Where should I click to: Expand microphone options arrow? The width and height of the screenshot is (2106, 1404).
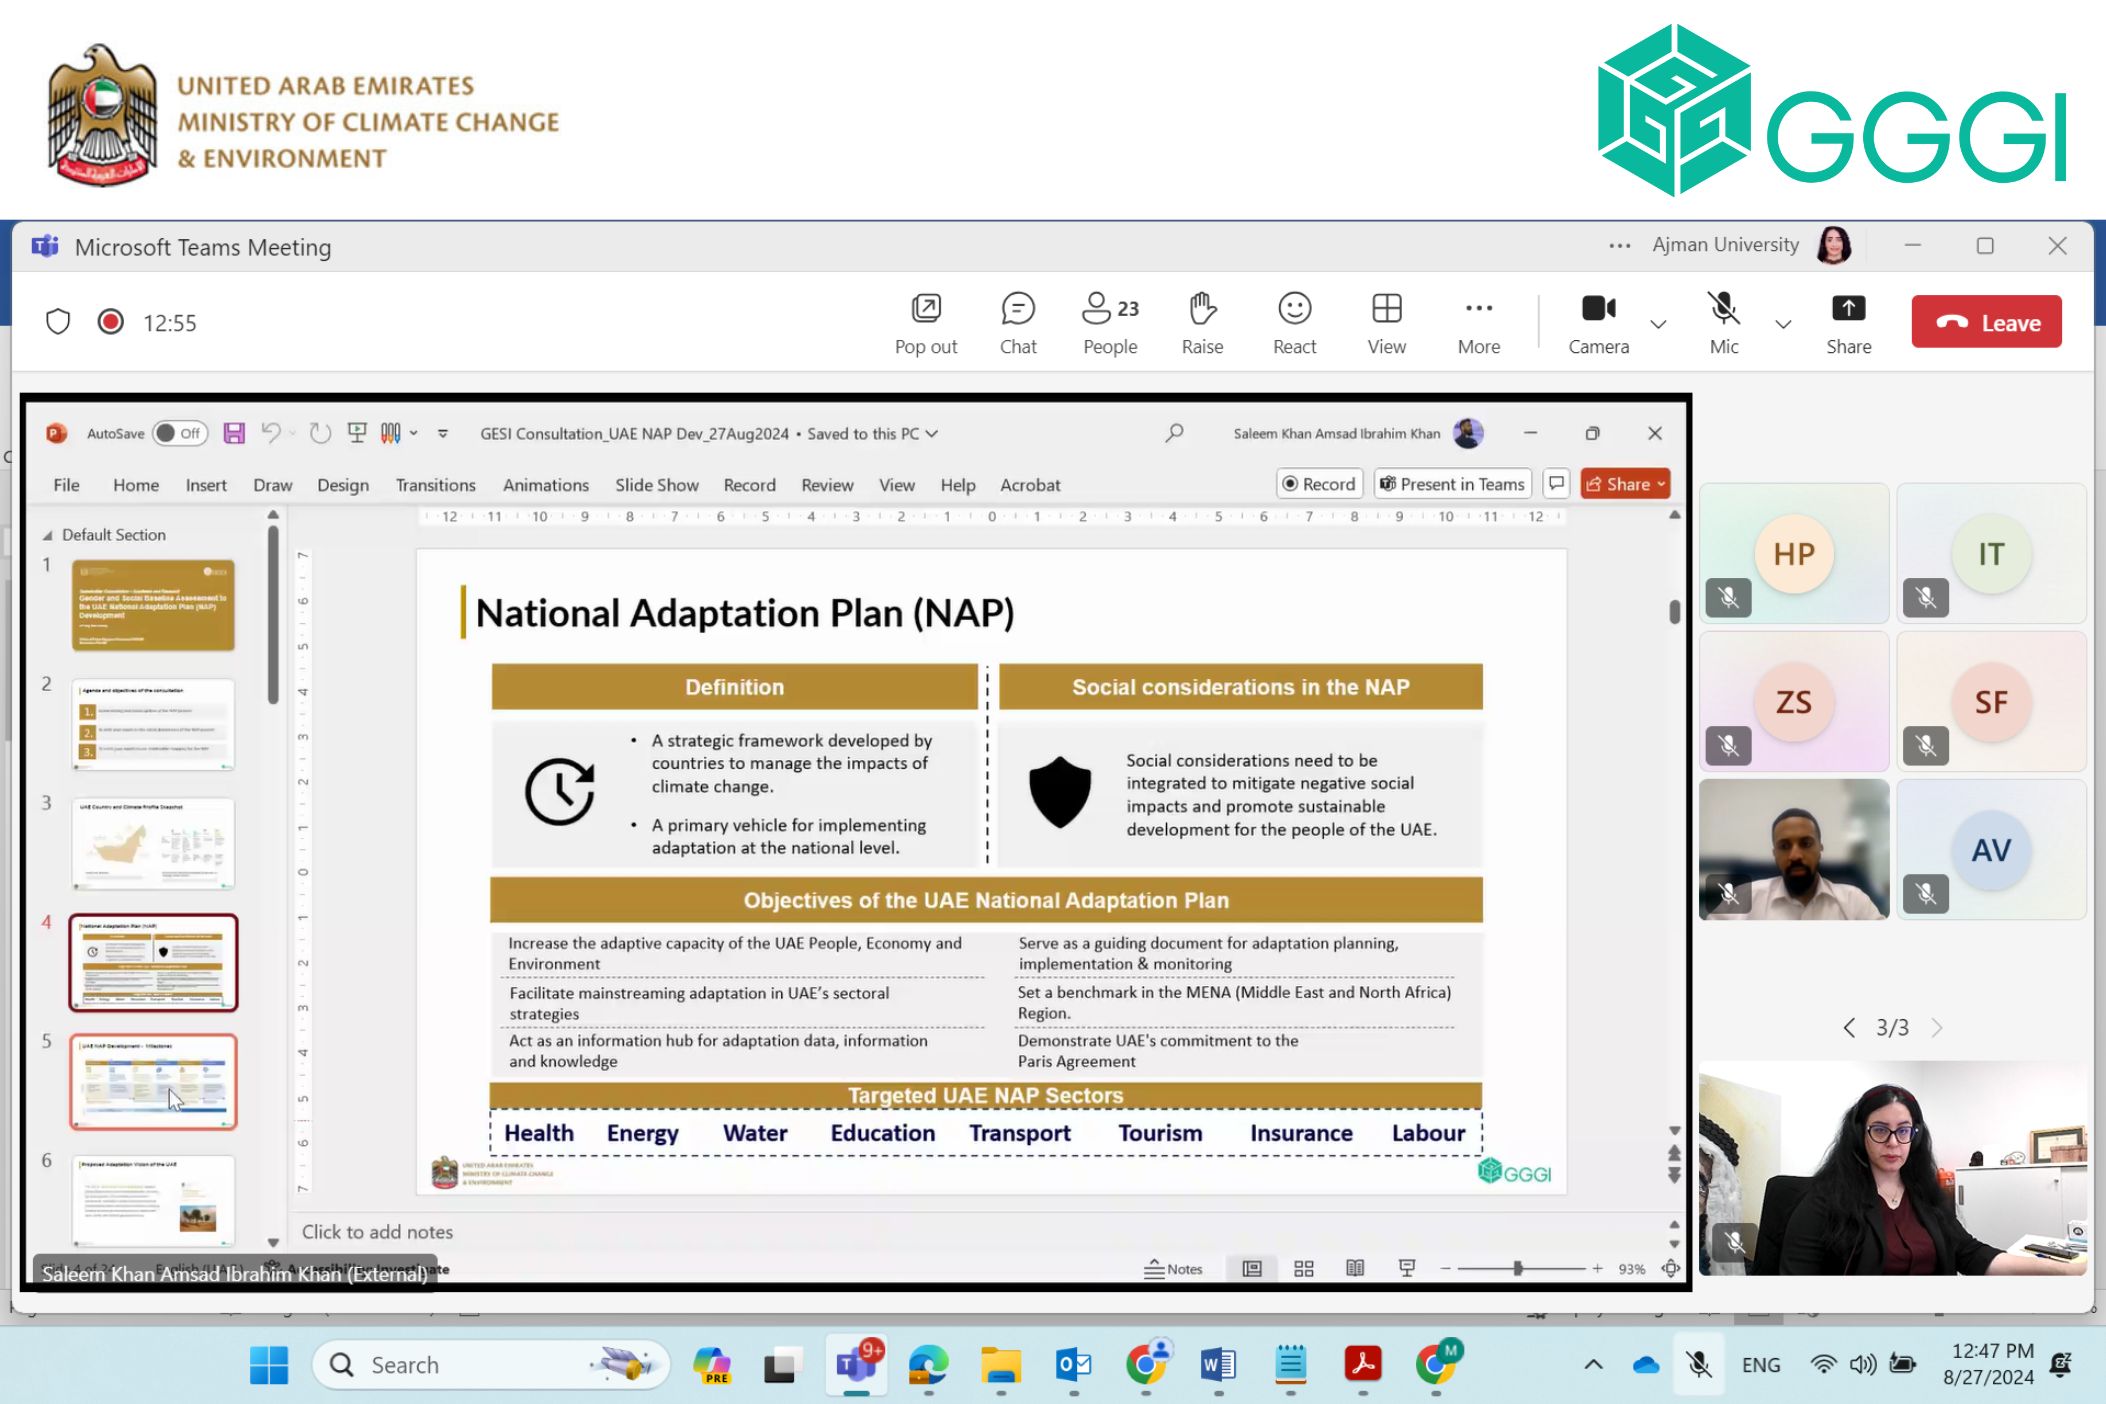click(1783, 324)
